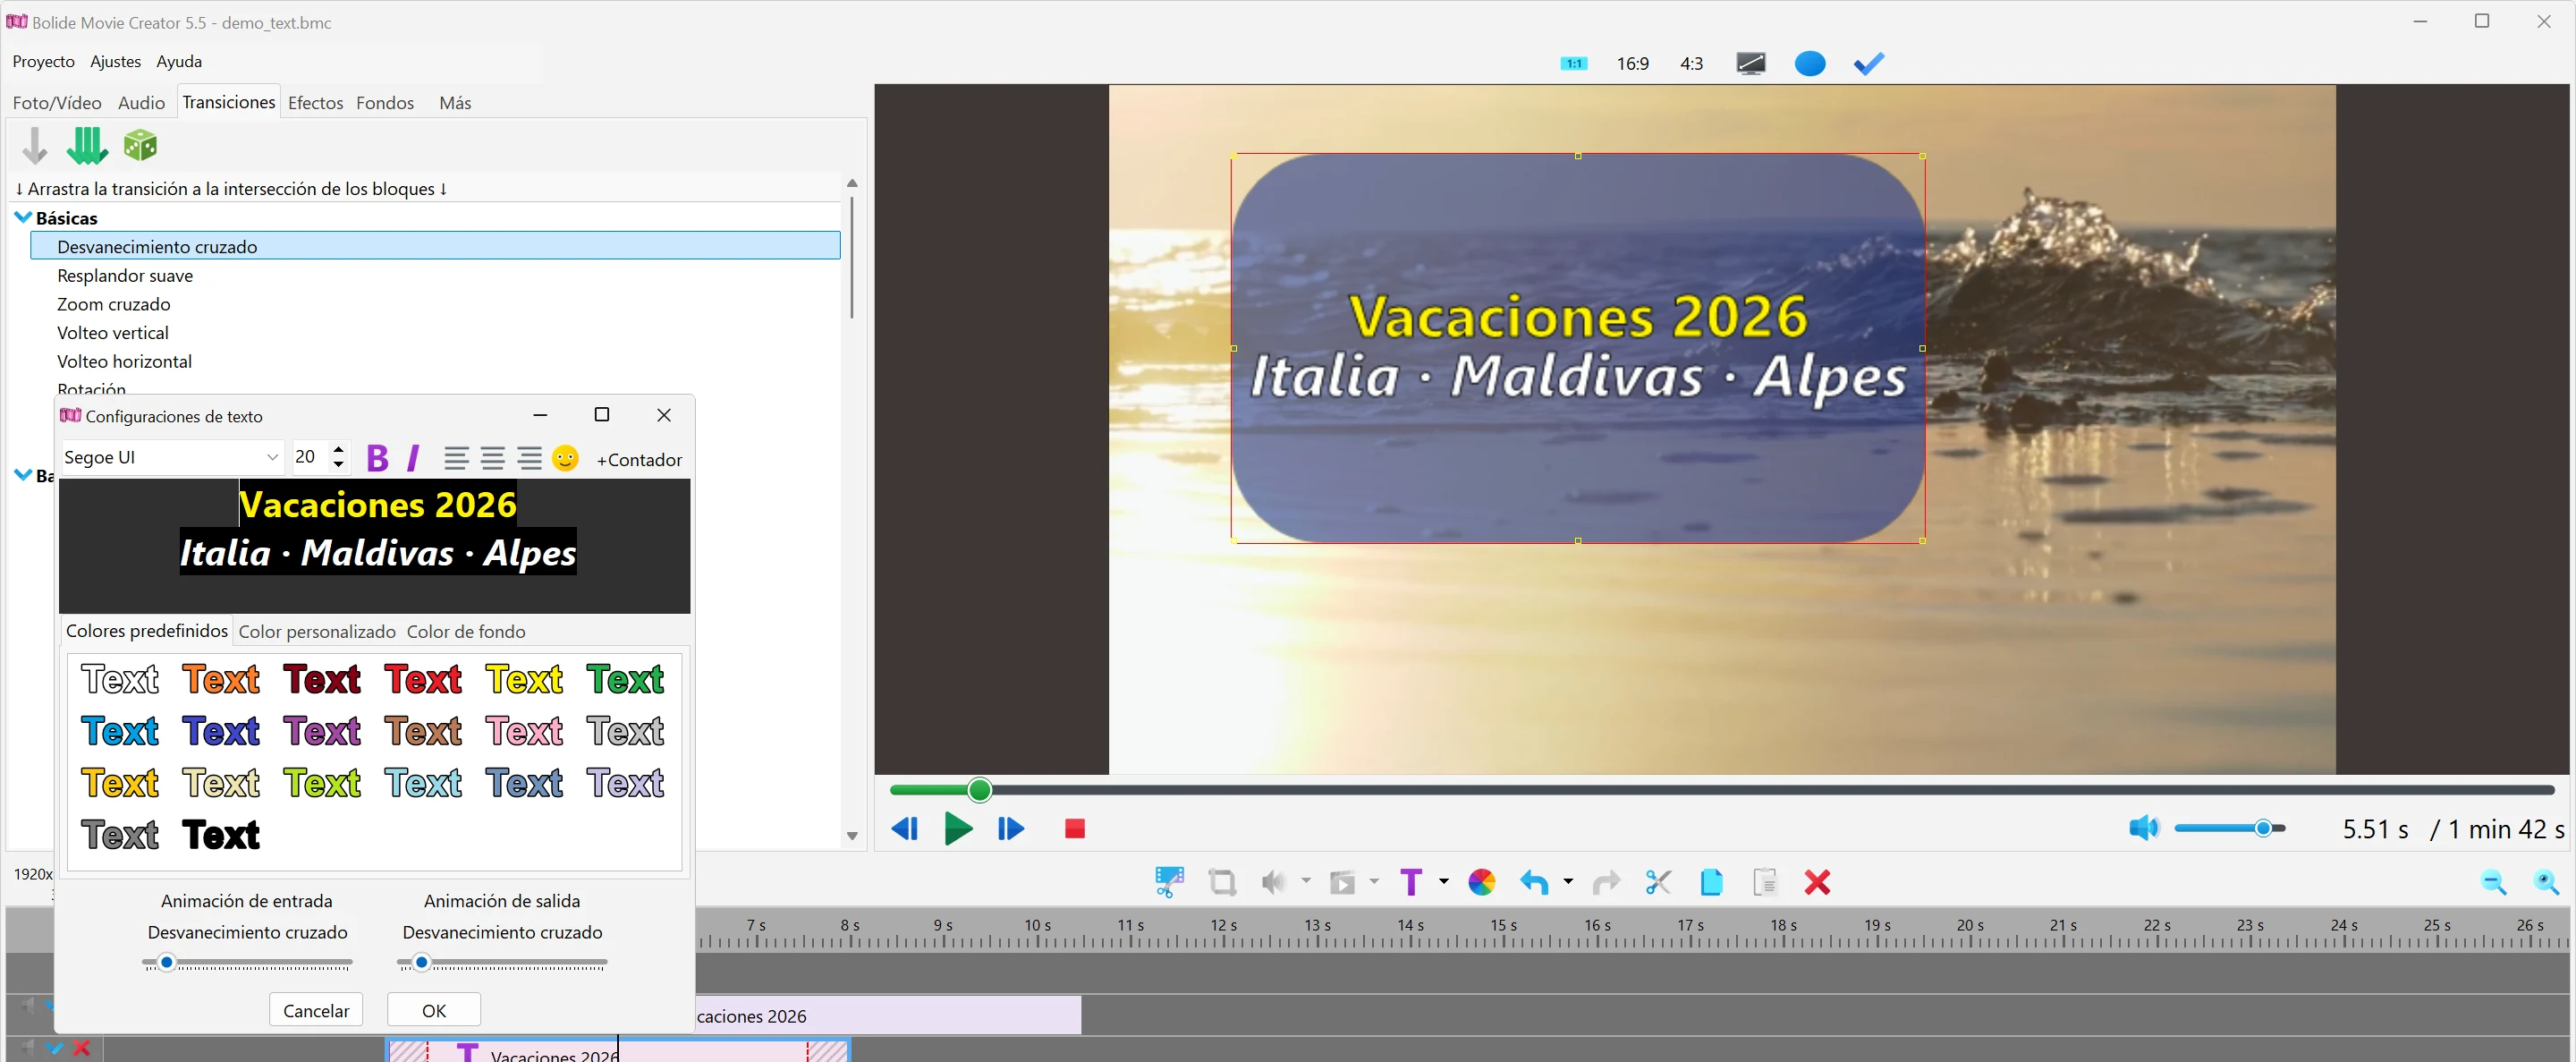2576x1062 pixels.
Task: Select Resplandor suave transition
Action: tap(125, 275)
